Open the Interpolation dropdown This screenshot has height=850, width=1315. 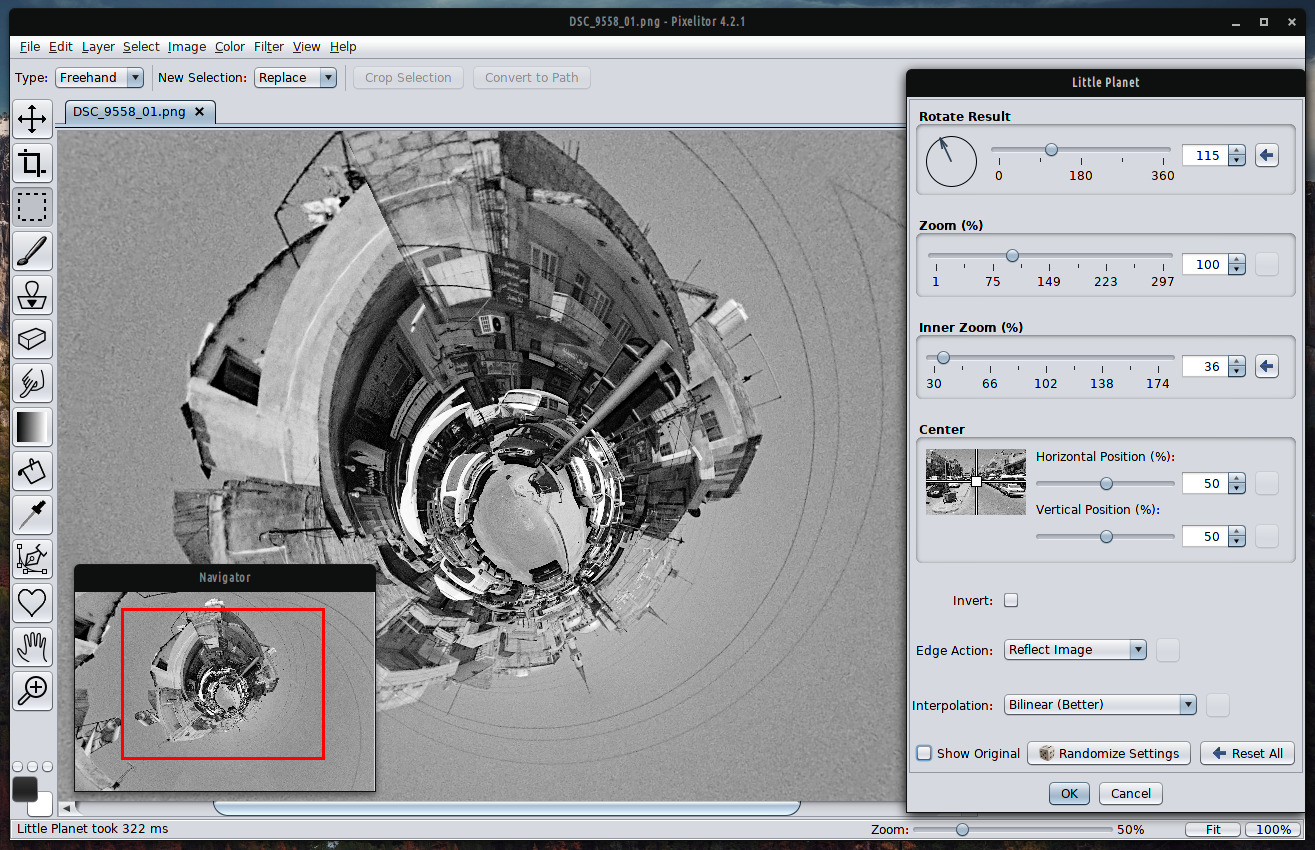pos(1100,705)
